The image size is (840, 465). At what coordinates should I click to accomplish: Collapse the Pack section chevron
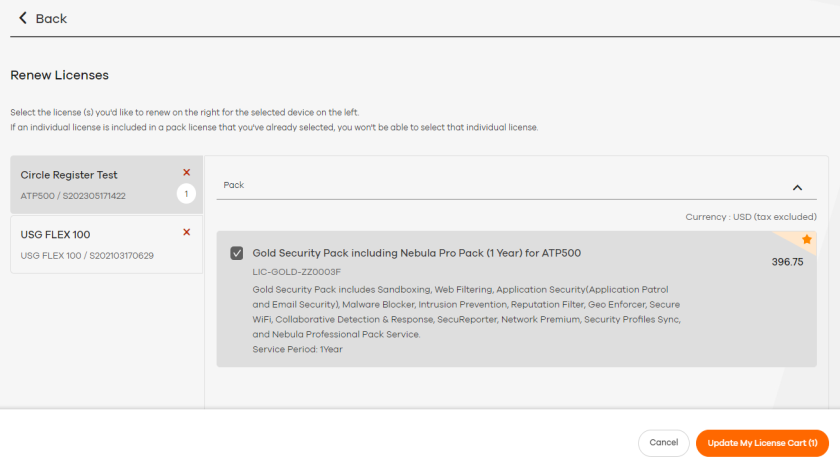tap(797, 188)
